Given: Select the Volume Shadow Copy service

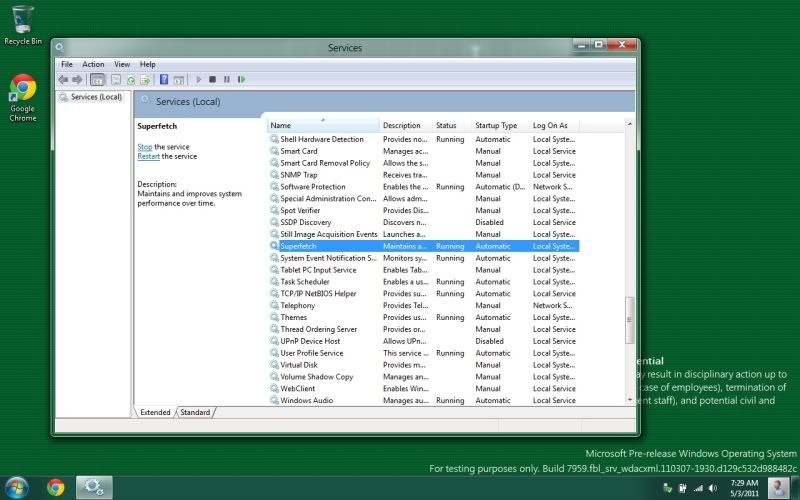Looking at the screenshot, I should click(x=423, y=377).
